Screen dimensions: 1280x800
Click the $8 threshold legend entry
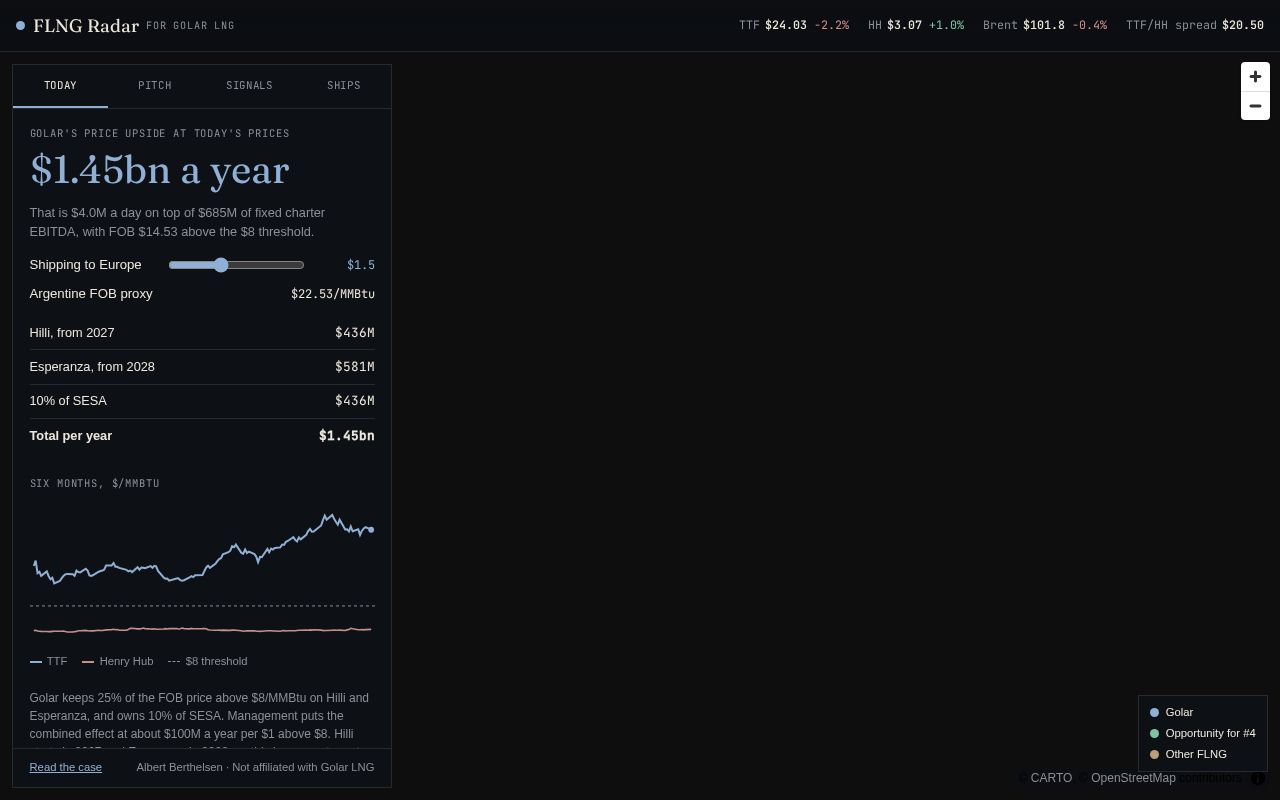[208, 662]
